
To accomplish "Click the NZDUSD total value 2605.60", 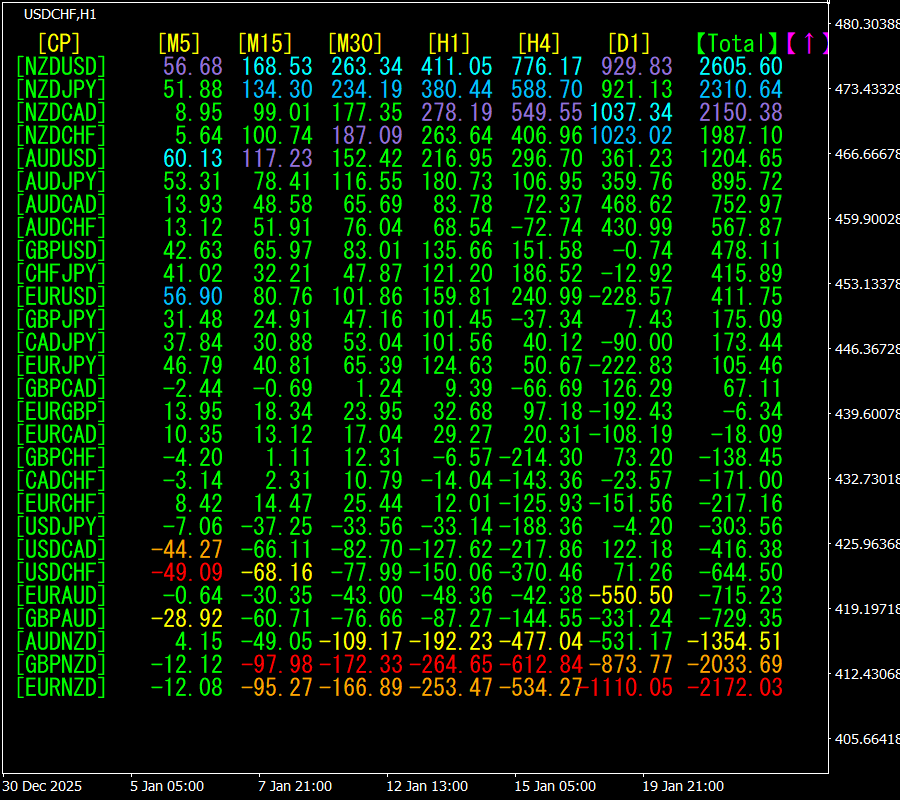I will (x=741, y=67).
